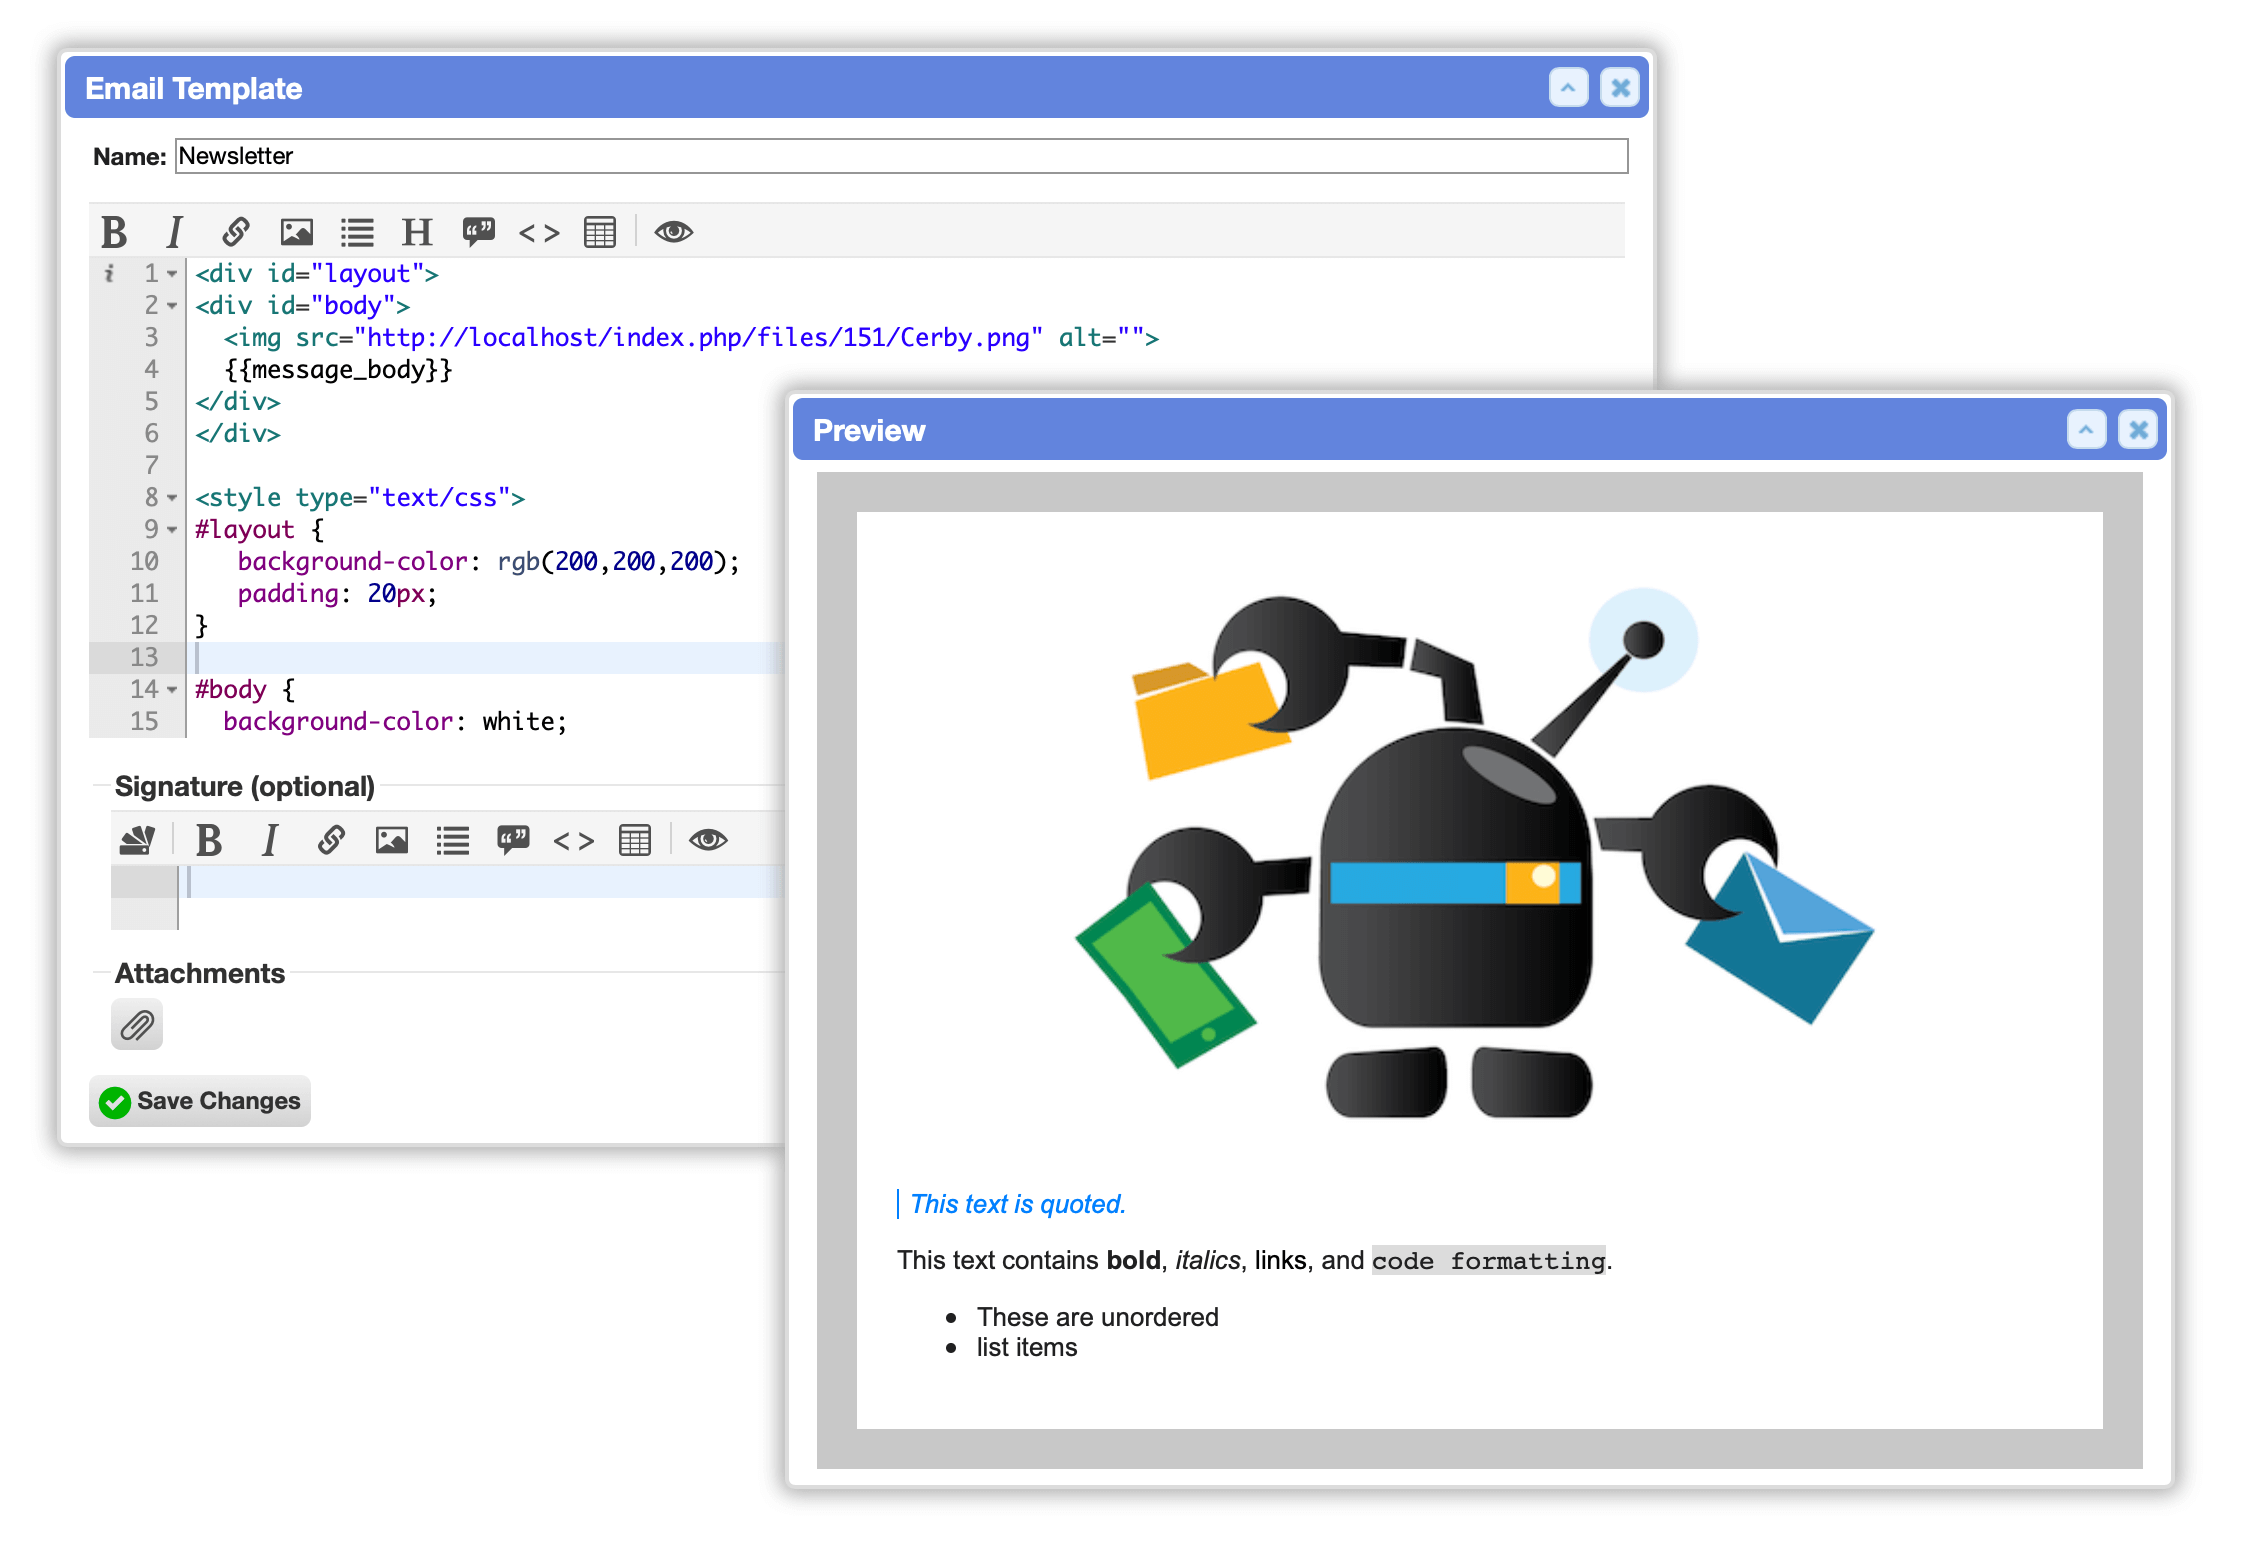Collapse the Preview window

[x=2086, y=430]
